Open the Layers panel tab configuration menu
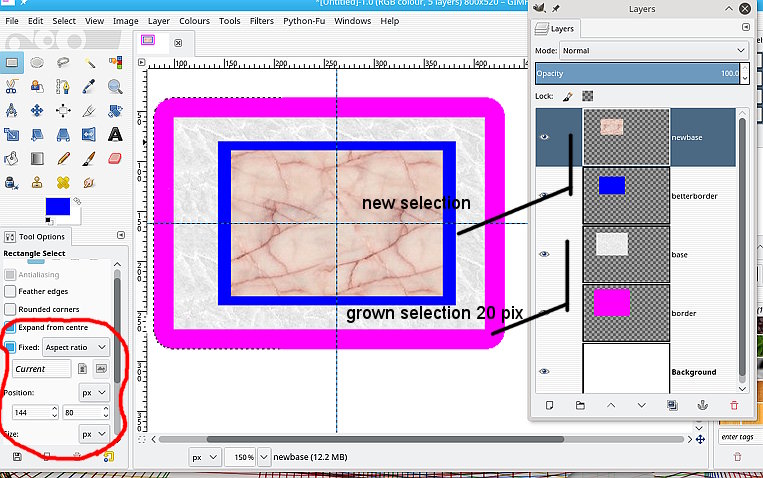The width and height of the screenshot is (763, 478). 745,27
